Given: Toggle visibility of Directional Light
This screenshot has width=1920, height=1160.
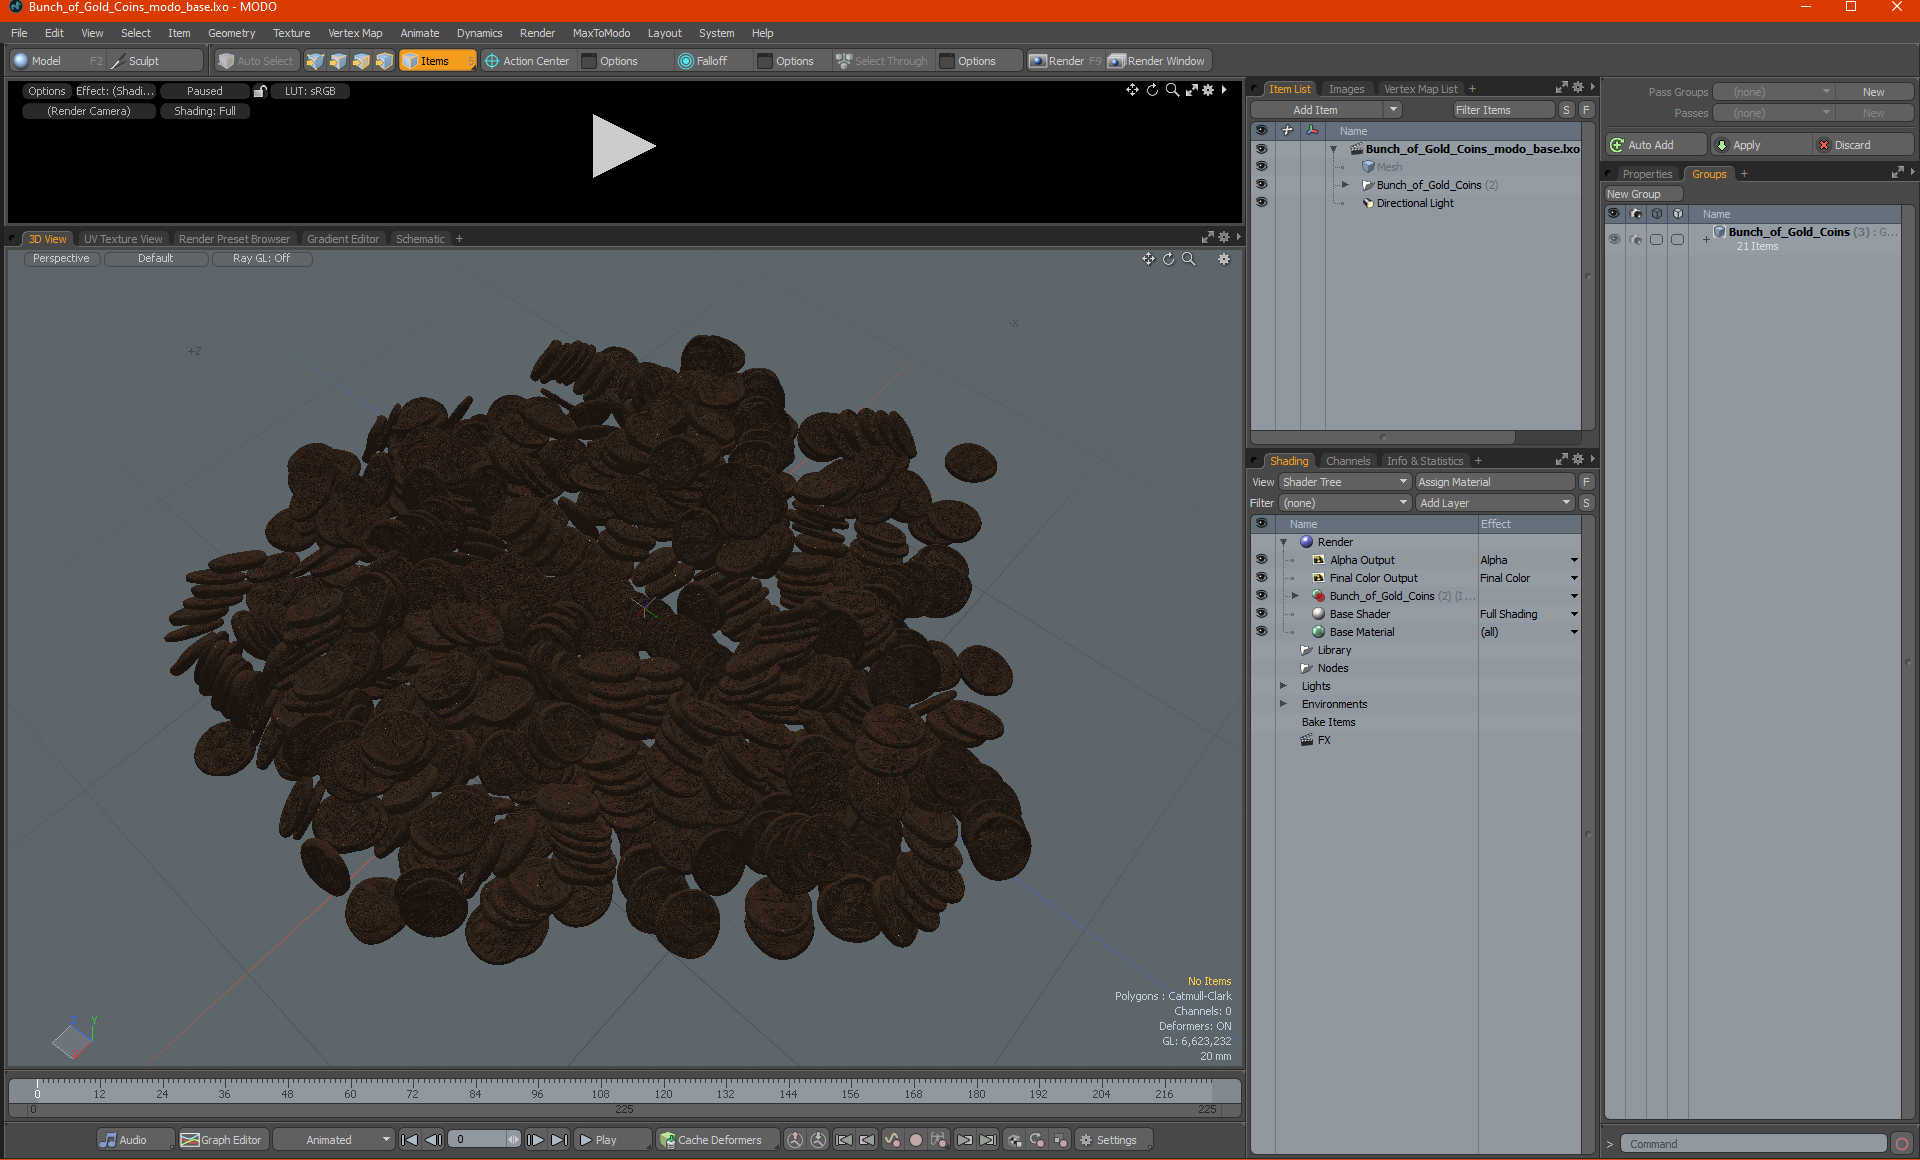Looking at the screenshot, I should 1261,203.
